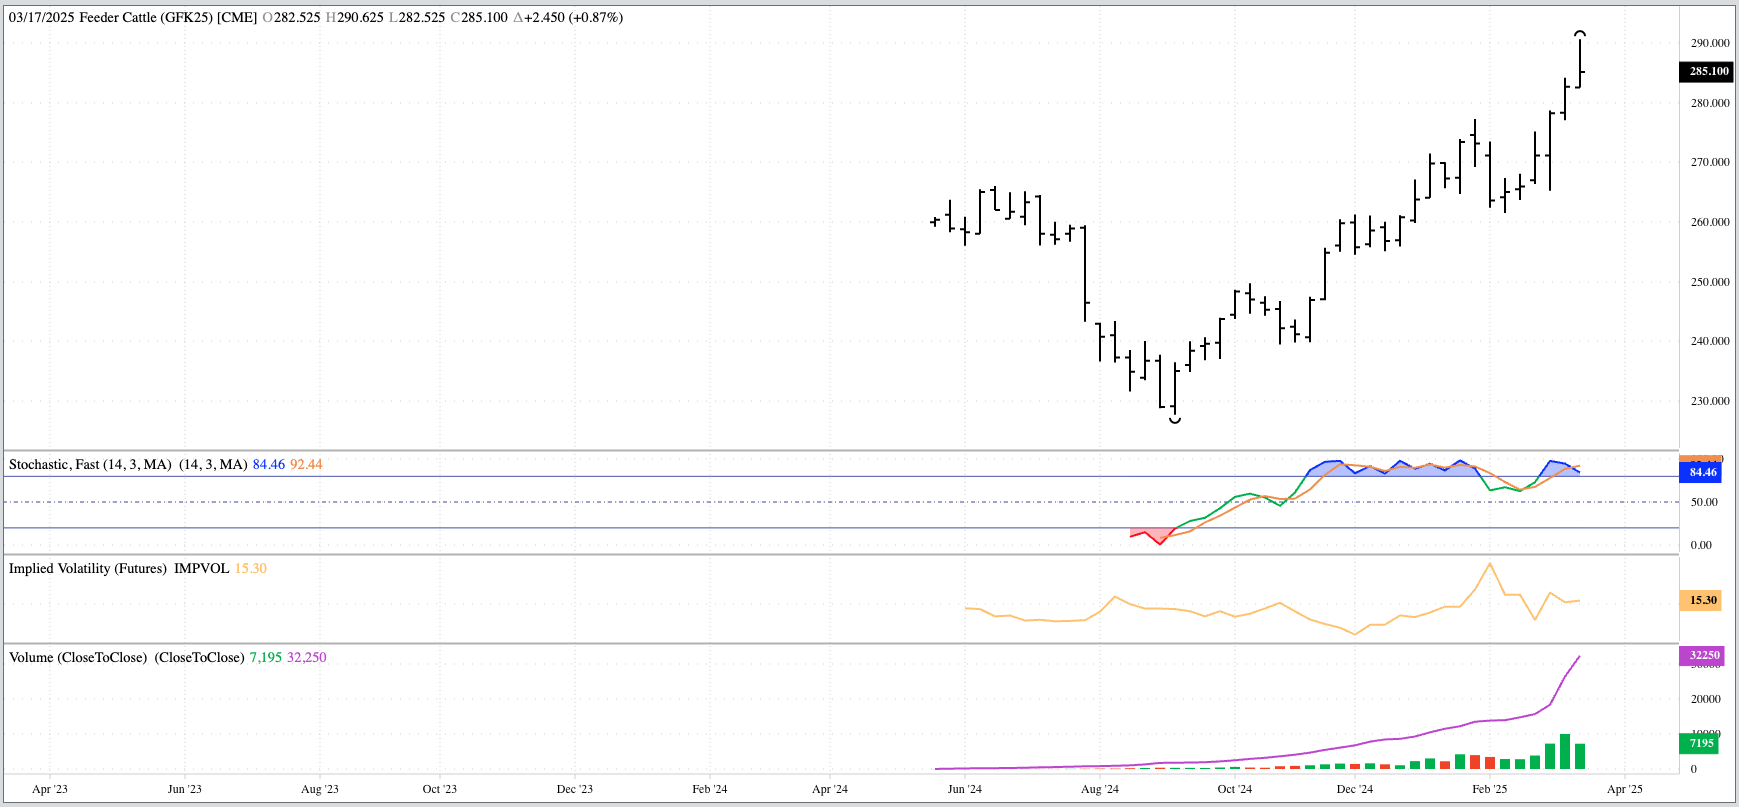Click the purple 32,250 value in volume legend
1739x807 pixels.
pyautogui.click(x=307, y=657)
